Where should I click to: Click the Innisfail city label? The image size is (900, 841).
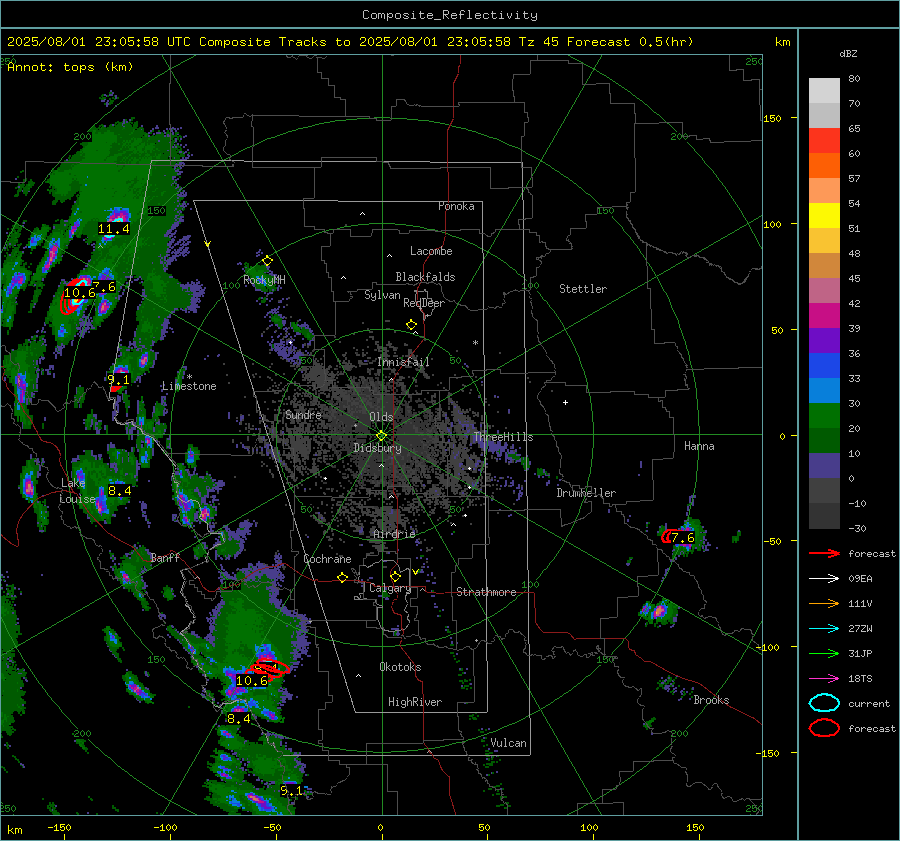click(403, 362)
